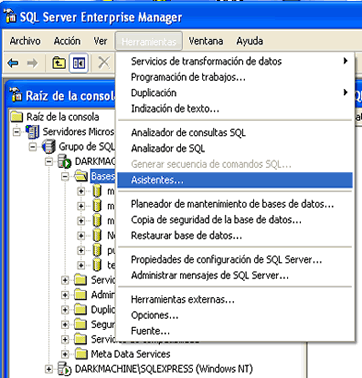
Task: Expand the third database node
Action: [81, 221]
